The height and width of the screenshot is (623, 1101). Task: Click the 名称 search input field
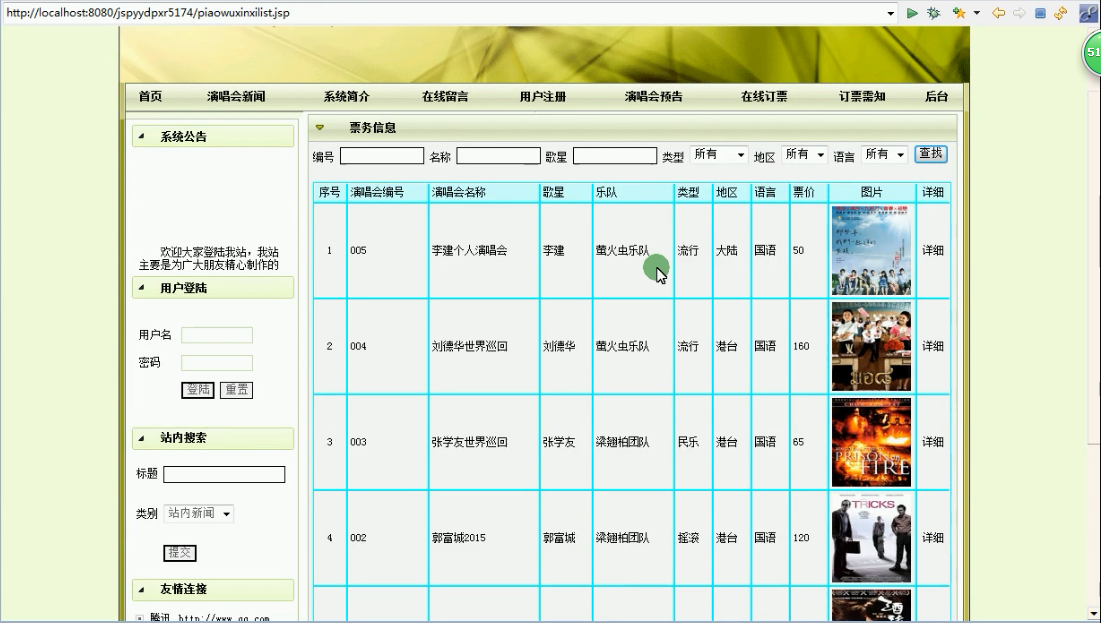coord(499,156)
